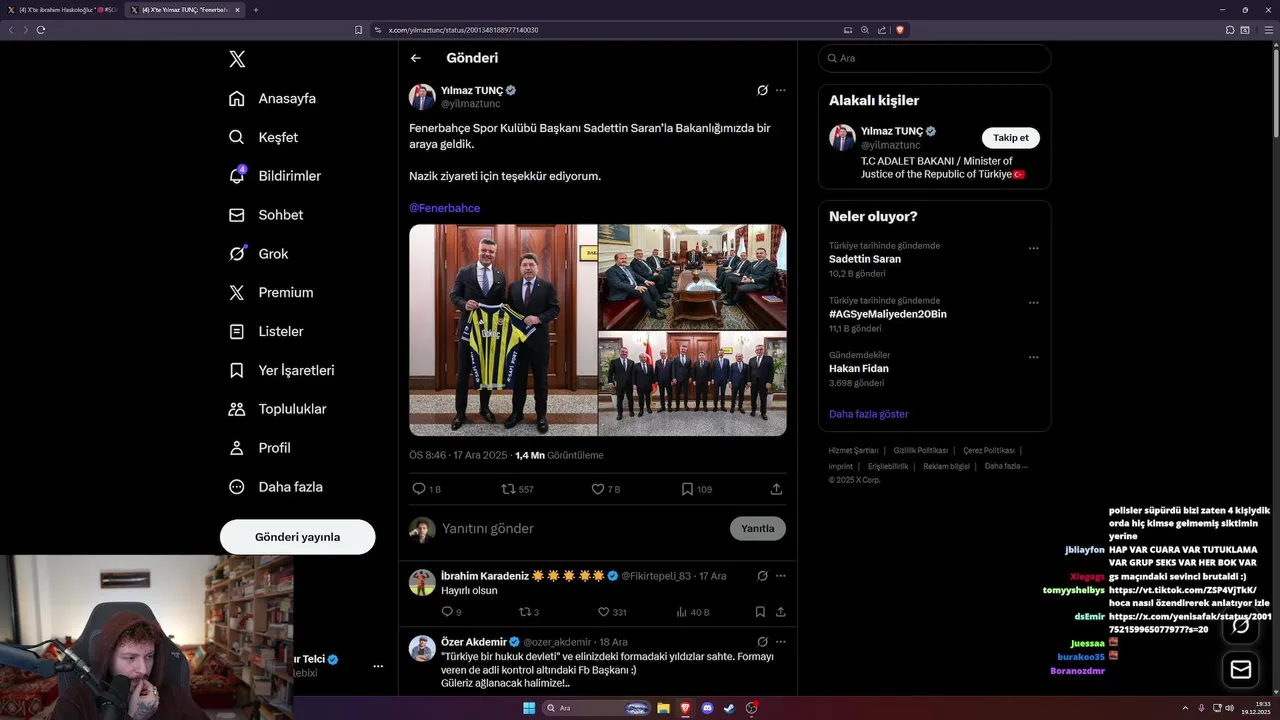Open more options on Özer Akdemir reply
The image size is (1280, 720).
(781, 641)
